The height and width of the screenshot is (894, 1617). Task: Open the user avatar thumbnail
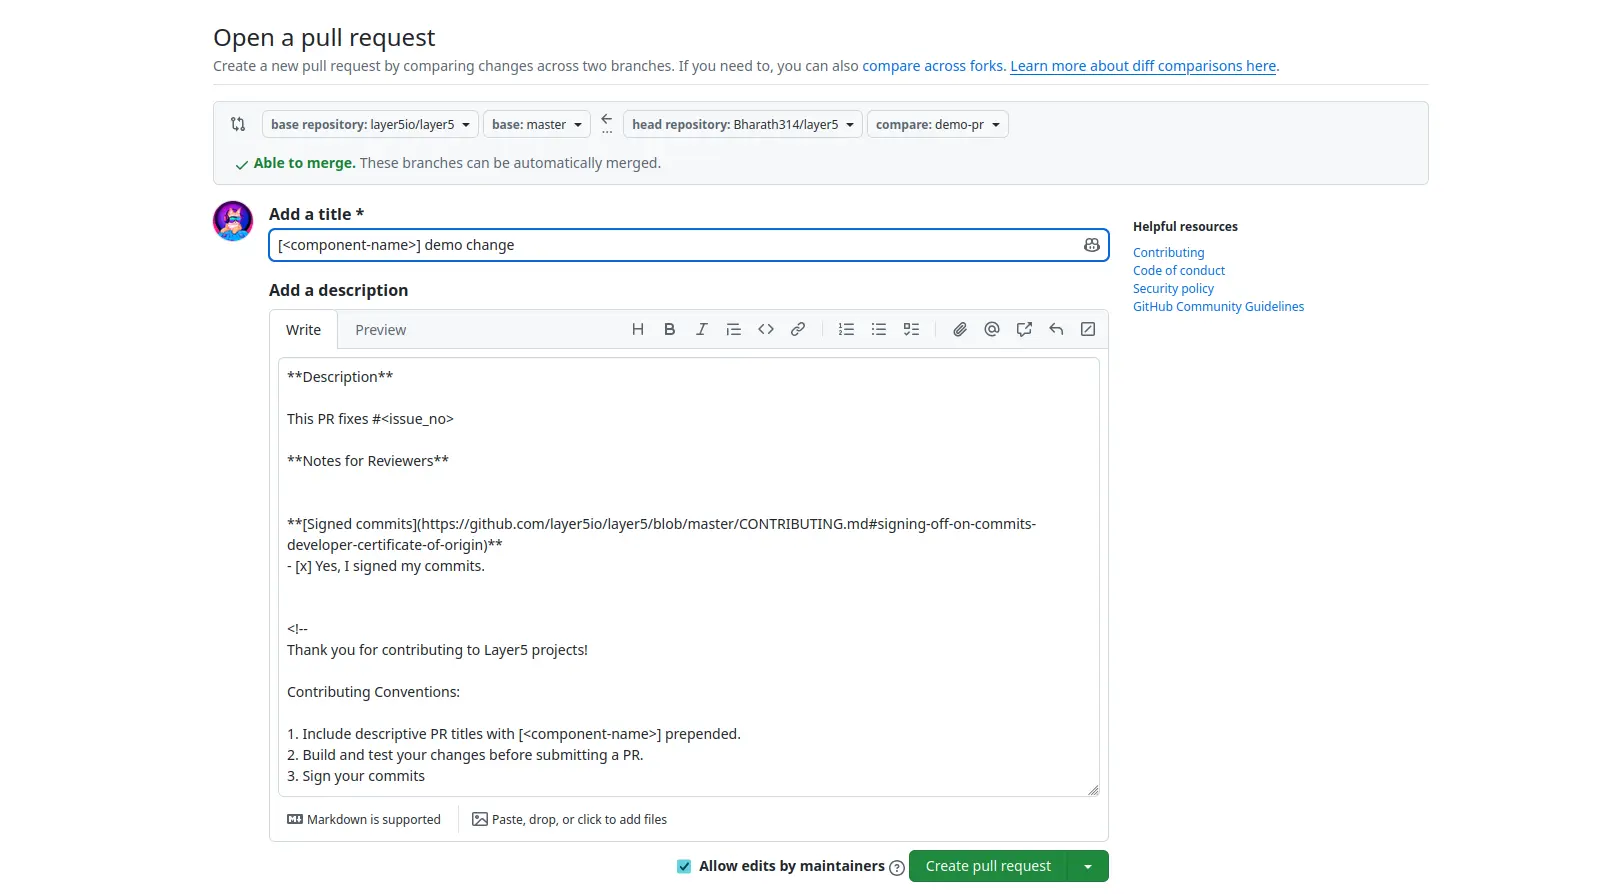click(233, 221)
